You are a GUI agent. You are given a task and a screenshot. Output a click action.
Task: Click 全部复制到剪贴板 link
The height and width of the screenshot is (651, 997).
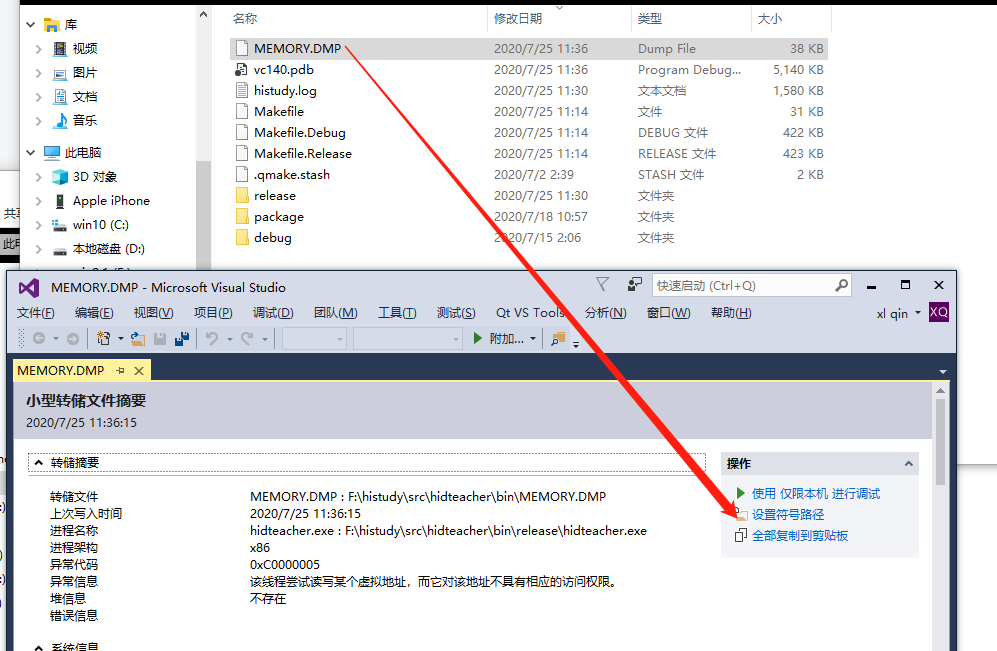[x=800, y=536]
